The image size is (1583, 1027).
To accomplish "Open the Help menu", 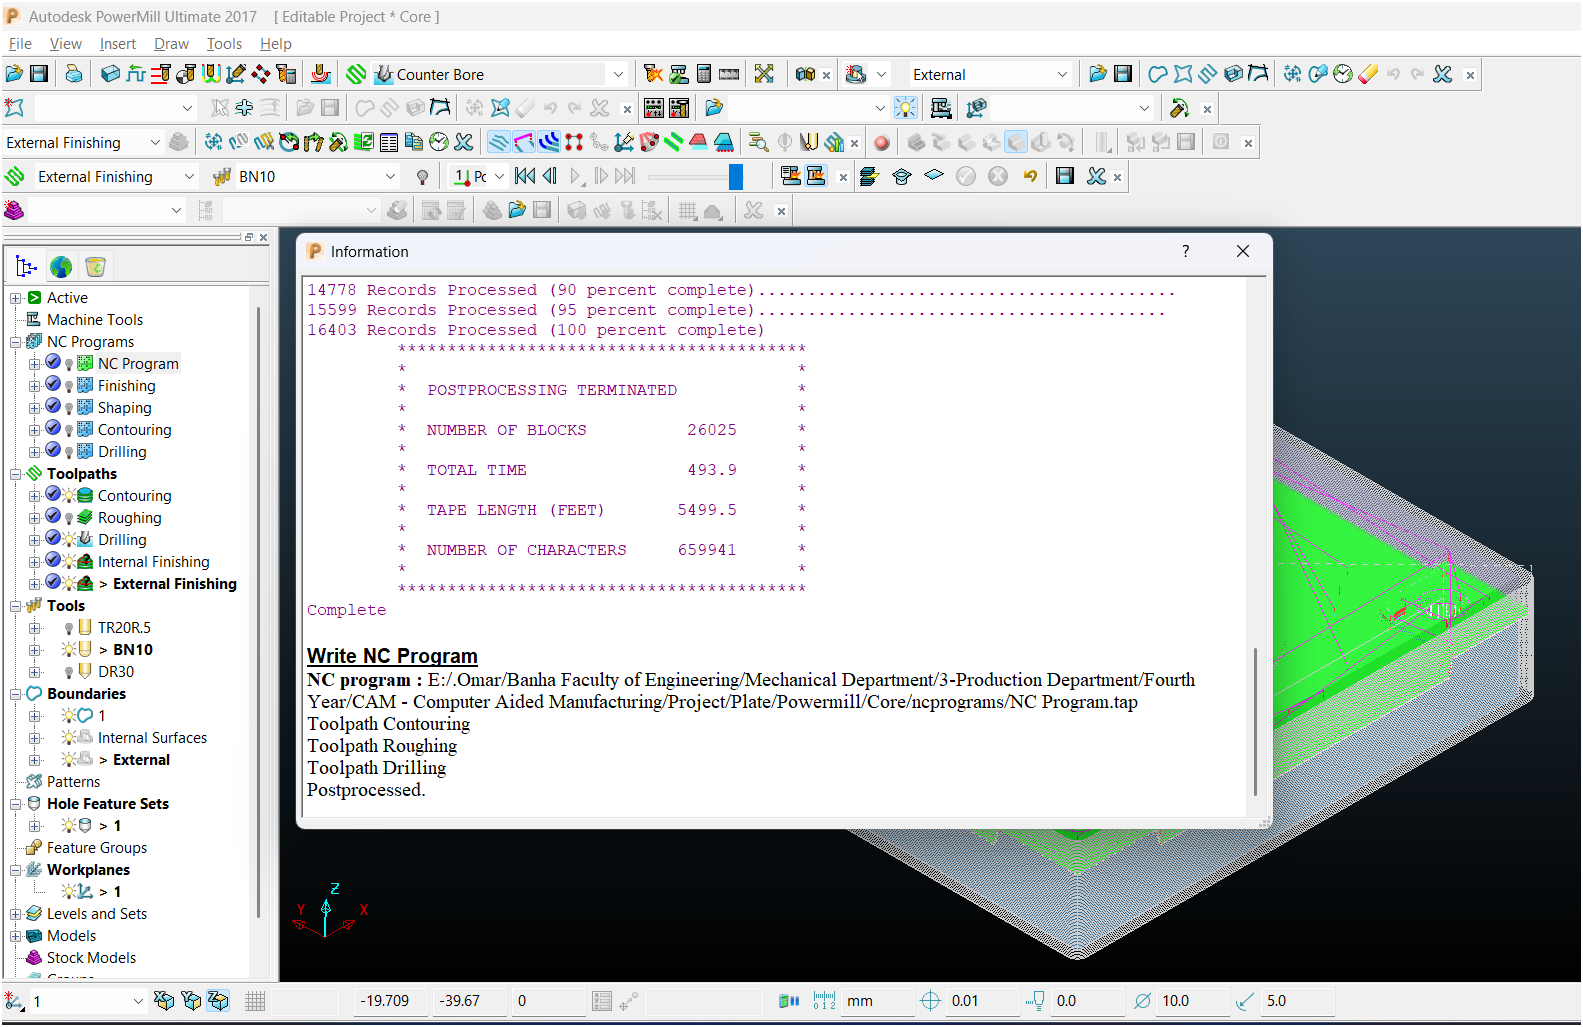I will coord(276,44).
